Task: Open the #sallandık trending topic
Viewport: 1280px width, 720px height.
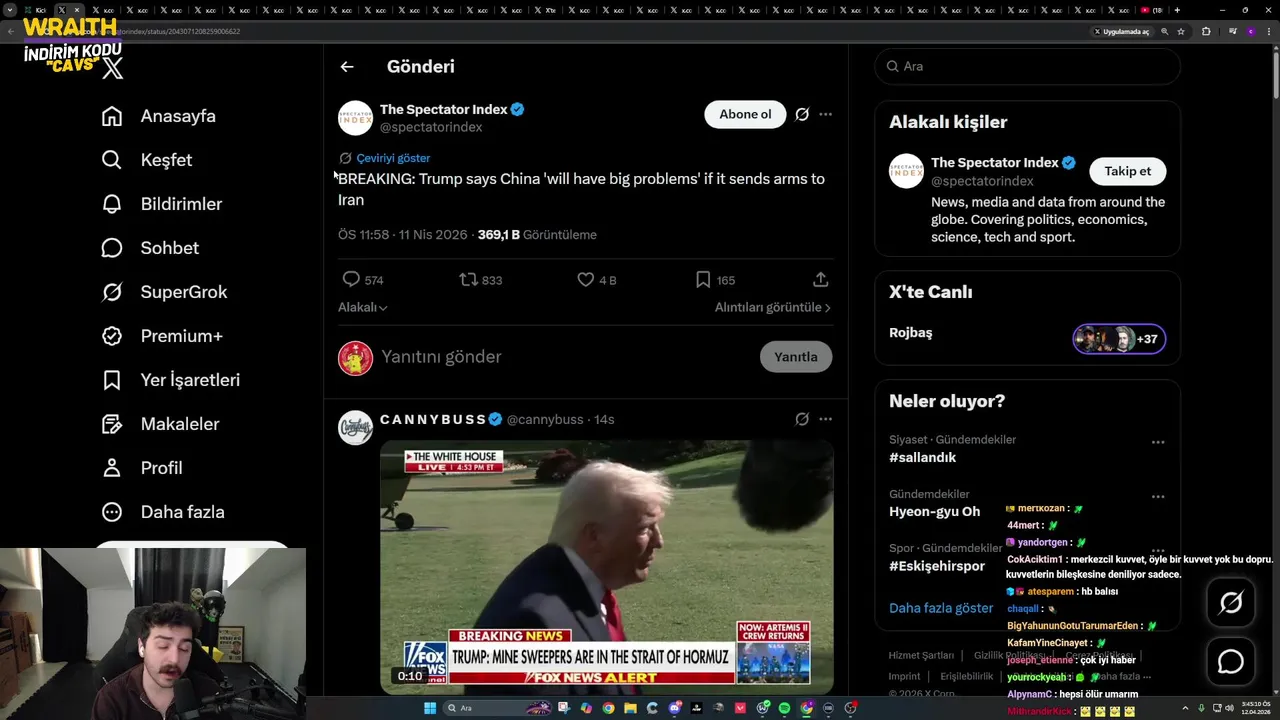Action: tap(923, 457)
